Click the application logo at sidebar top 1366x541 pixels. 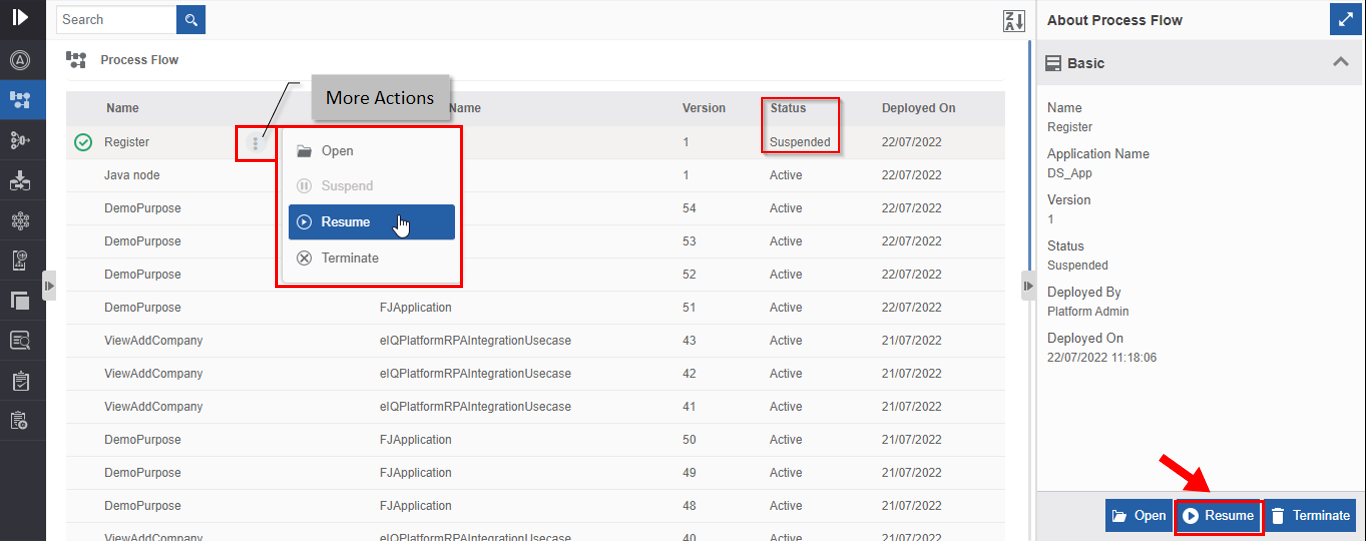tap(20, 17)
